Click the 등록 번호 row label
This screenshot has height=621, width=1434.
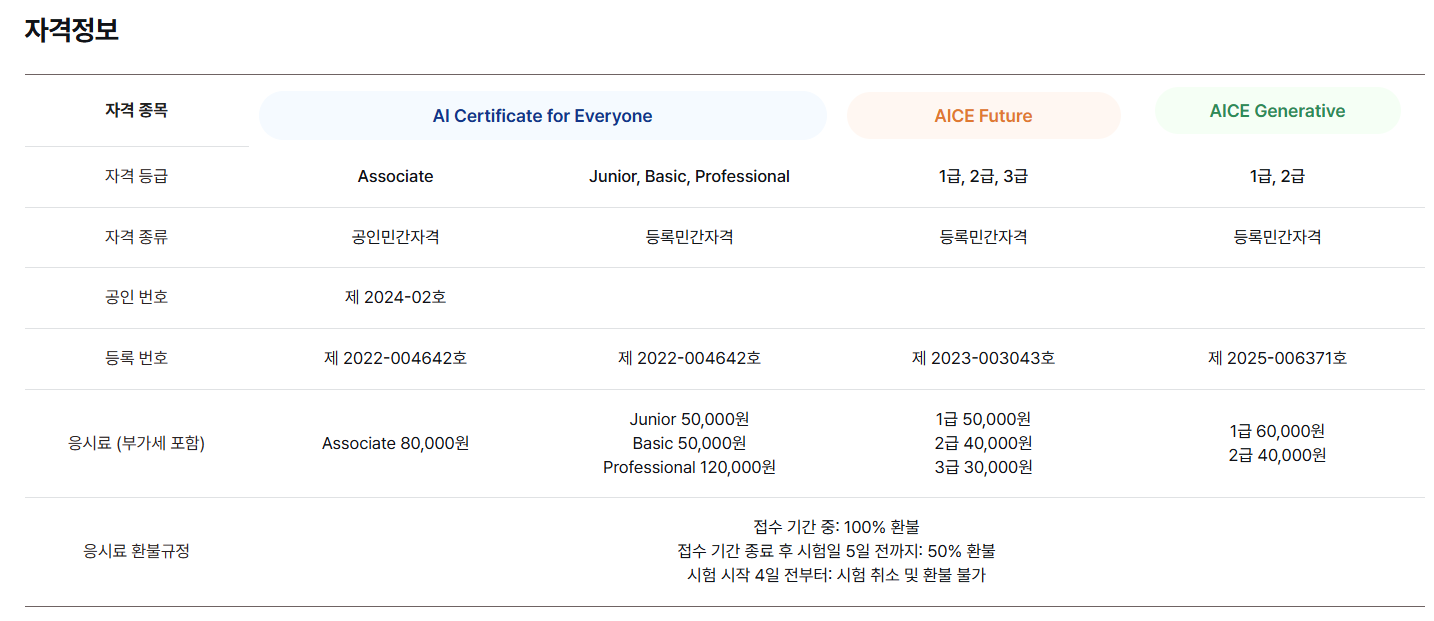coord(136,358)
